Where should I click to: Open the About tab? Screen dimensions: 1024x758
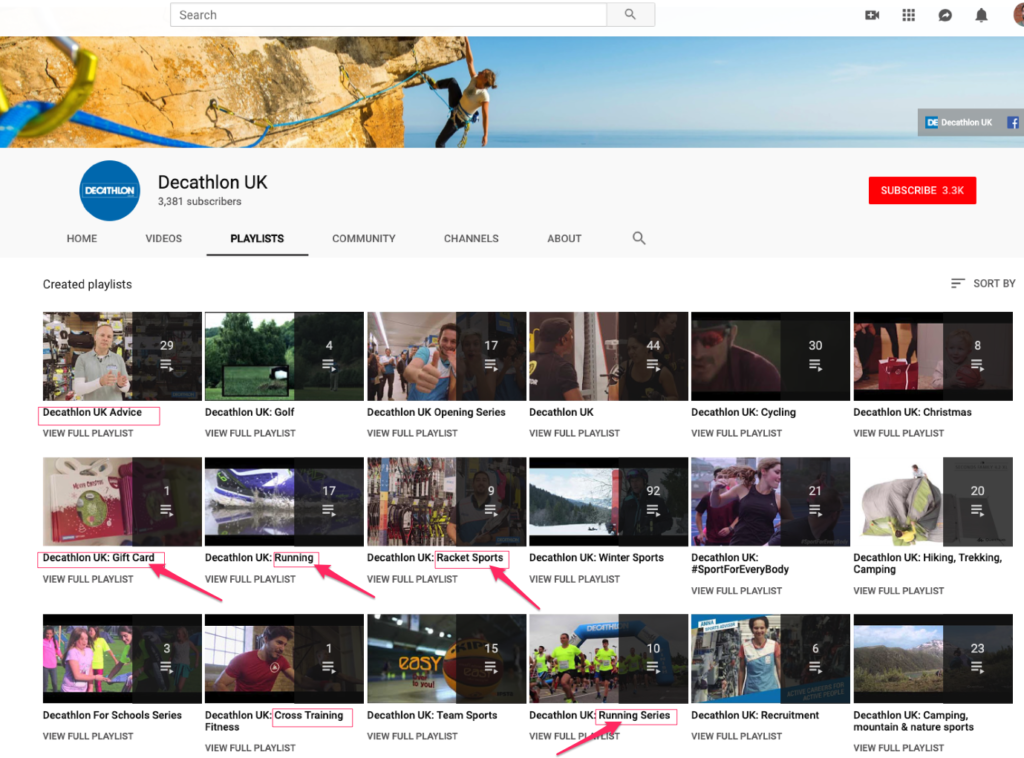(x=564, y=238)
